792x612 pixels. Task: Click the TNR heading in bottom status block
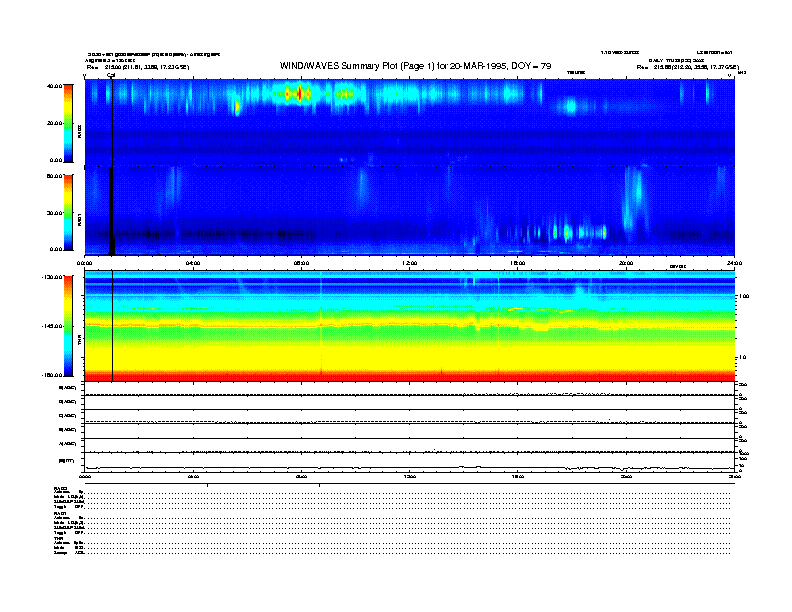[x=58, y=538]
